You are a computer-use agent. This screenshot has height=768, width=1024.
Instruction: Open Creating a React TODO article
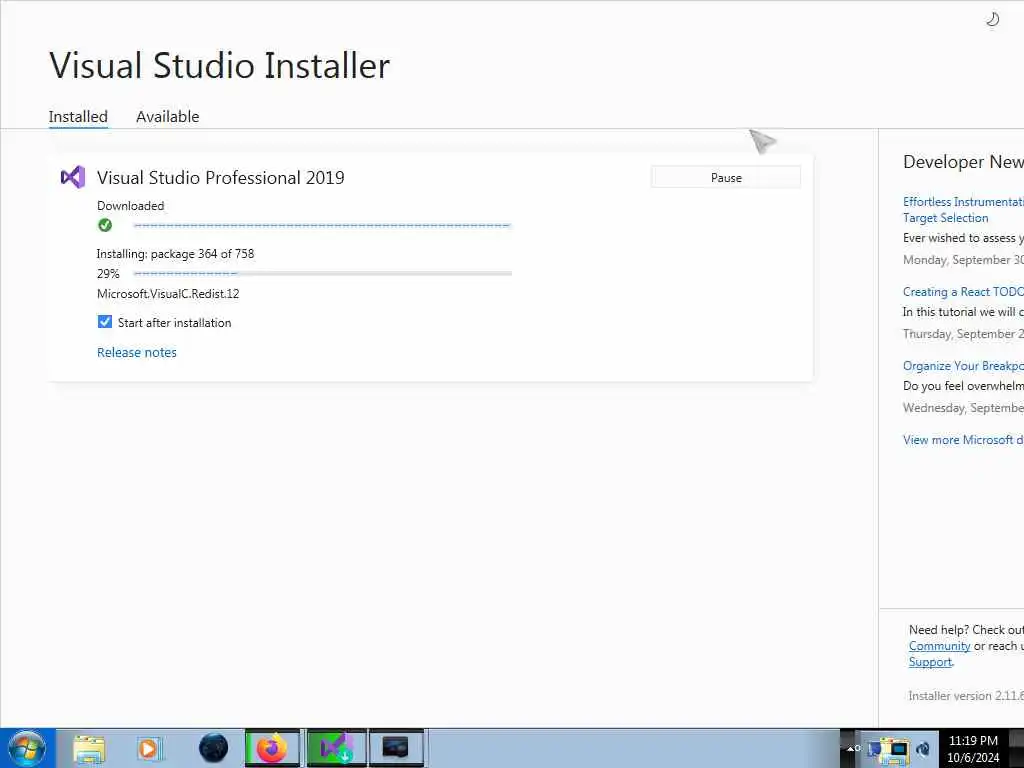pos(963,291)
